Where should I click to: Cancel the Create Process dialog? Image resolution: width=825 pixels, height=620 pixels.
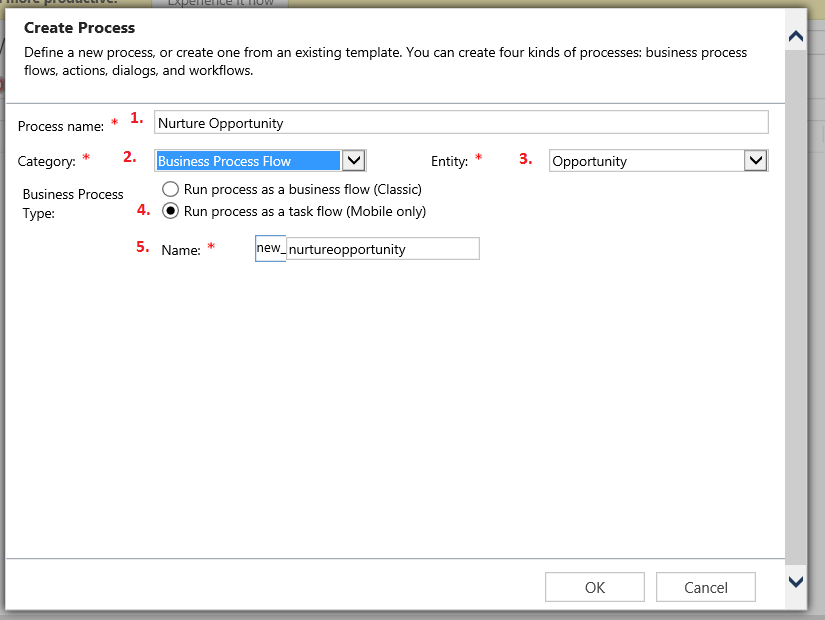click(706, 587)
